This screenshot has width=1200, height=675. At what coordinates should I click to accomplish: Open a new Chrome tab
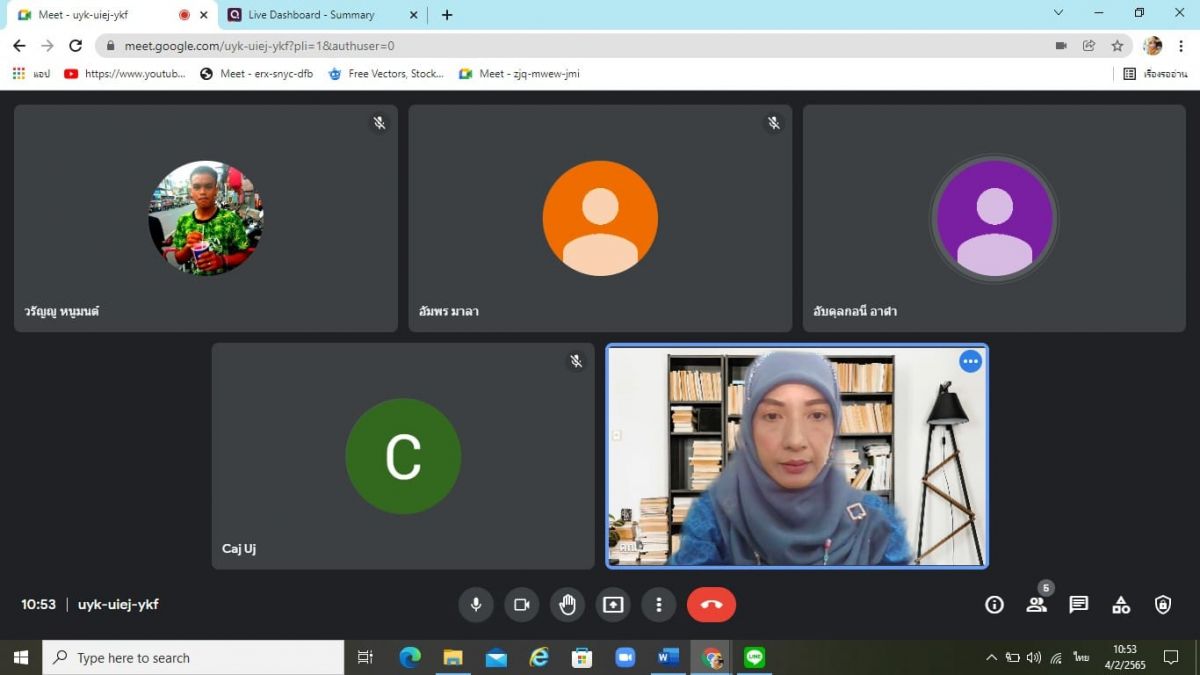tap(447, 15)
